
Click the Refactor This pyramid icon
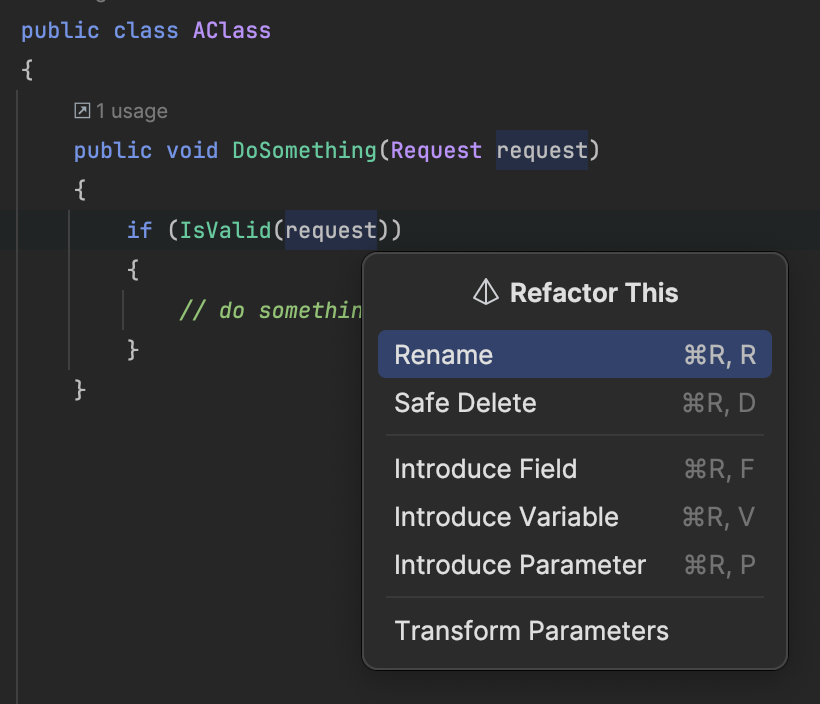485,293
